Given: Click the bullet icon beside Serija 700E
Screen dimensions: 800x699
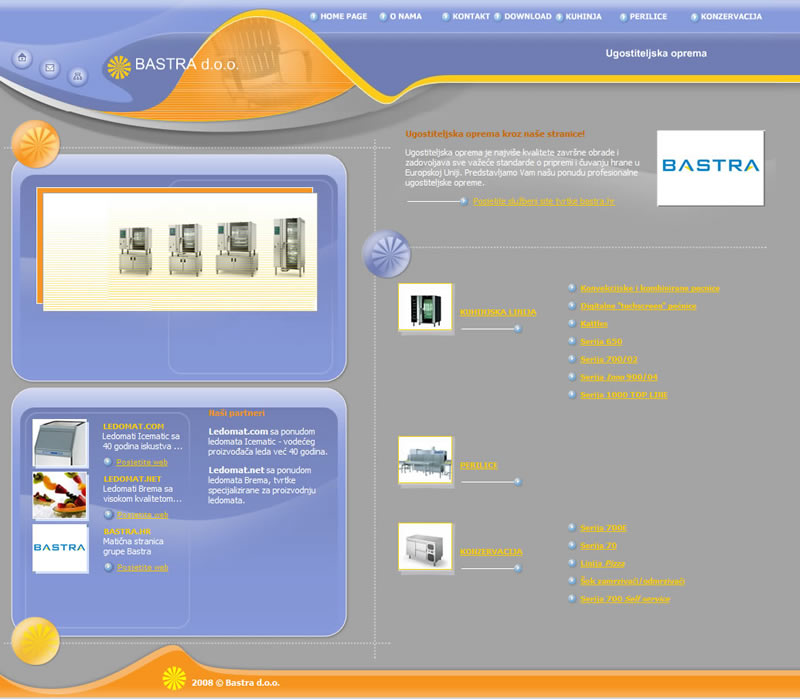Looking at the screenshot, I should [572, 528].
